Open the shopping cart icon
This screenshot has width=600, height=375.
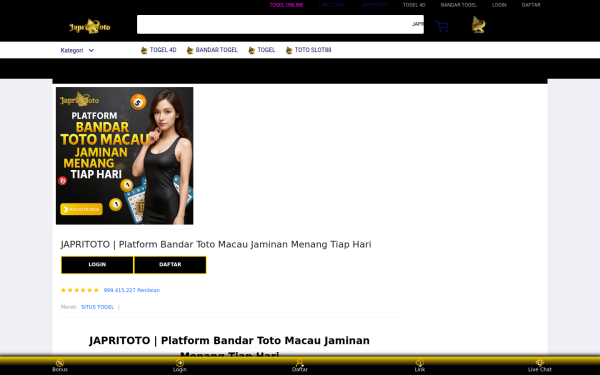pyautogui.click(x=442, y=26)
